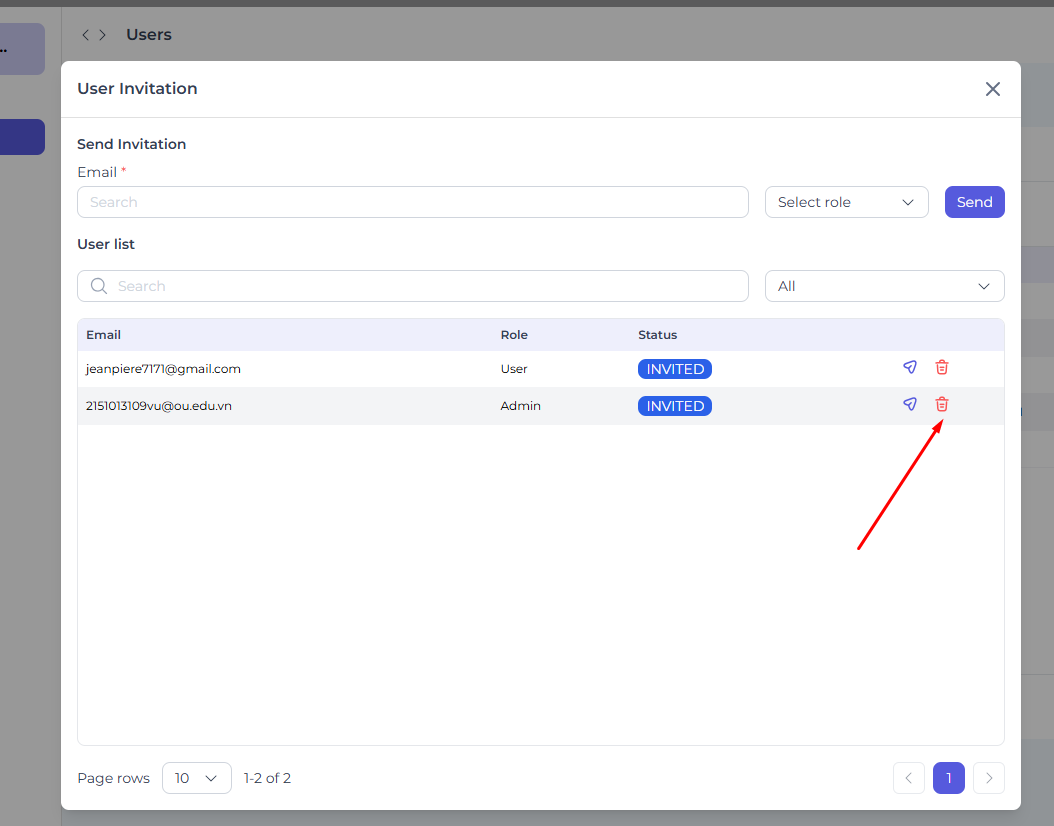Click INVITED badge for jeanpiere7171@gmail.com

(x=675, y=369)
